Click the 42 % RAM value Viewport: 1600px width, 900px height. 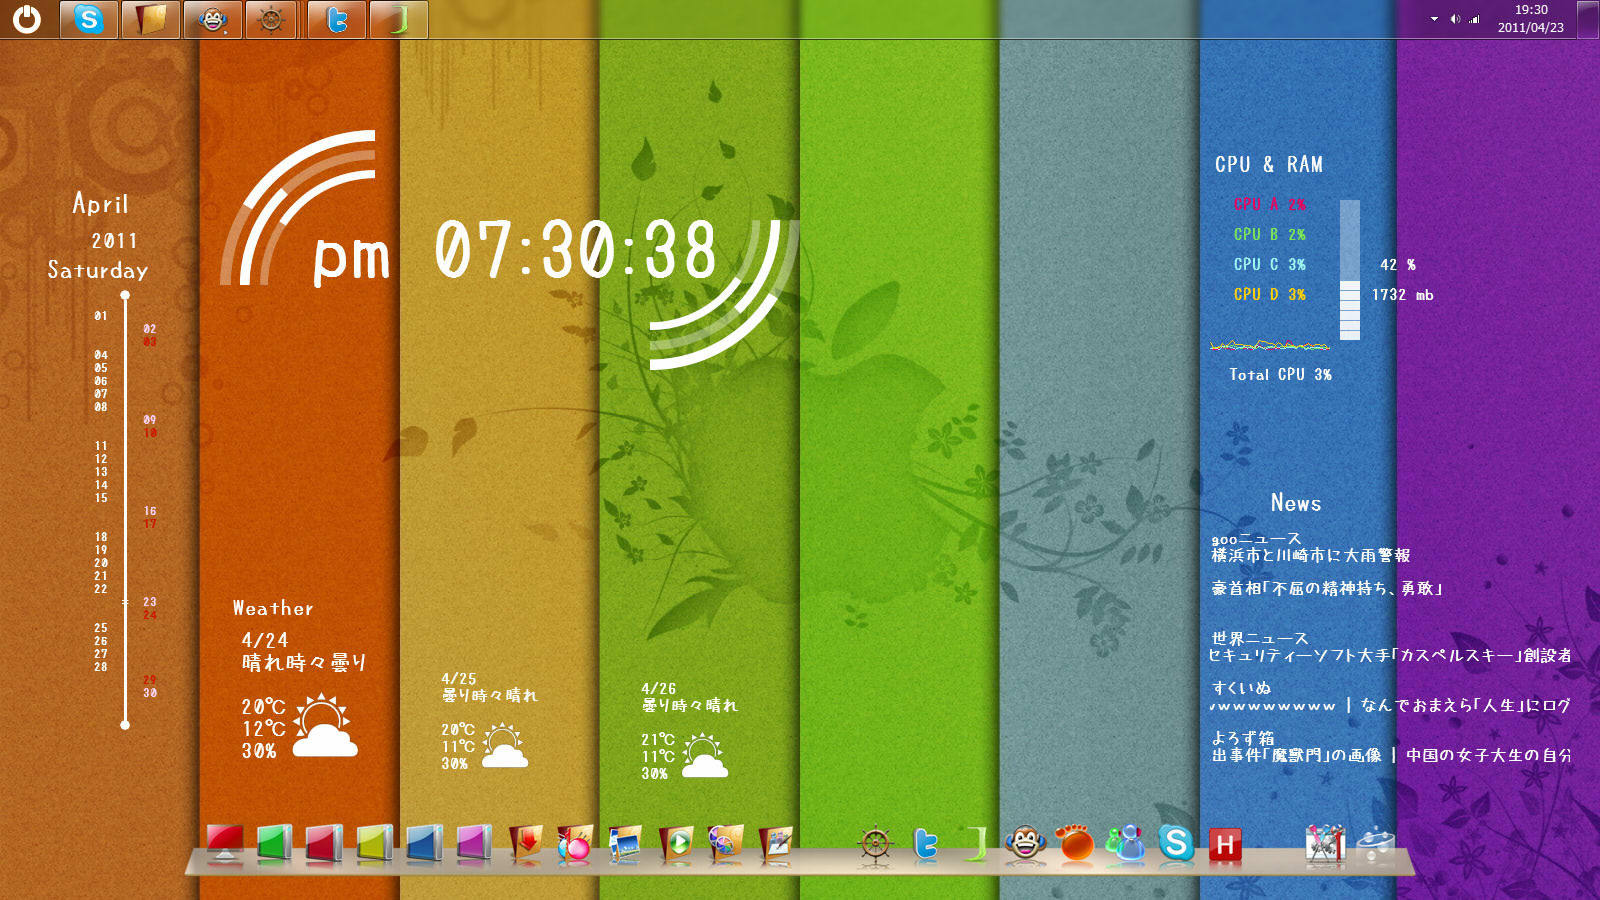pyautogui.click(x=1398, y=265)
